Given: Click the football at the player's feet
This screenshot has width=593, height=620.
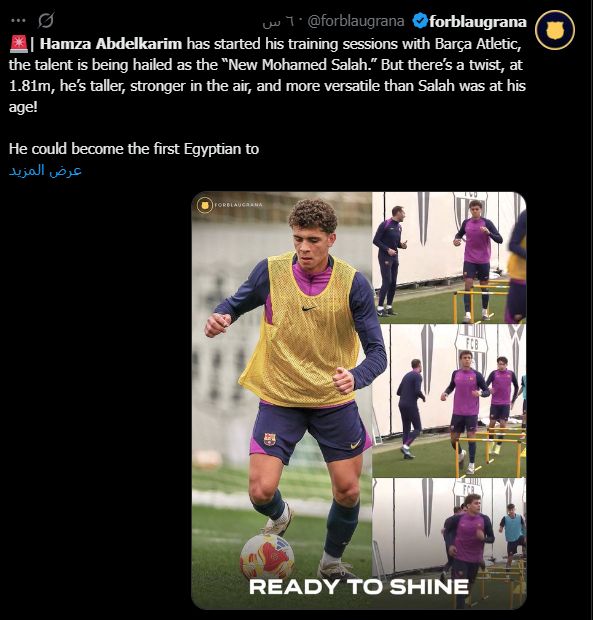Looking at the screenshot, I should point(267,556).
